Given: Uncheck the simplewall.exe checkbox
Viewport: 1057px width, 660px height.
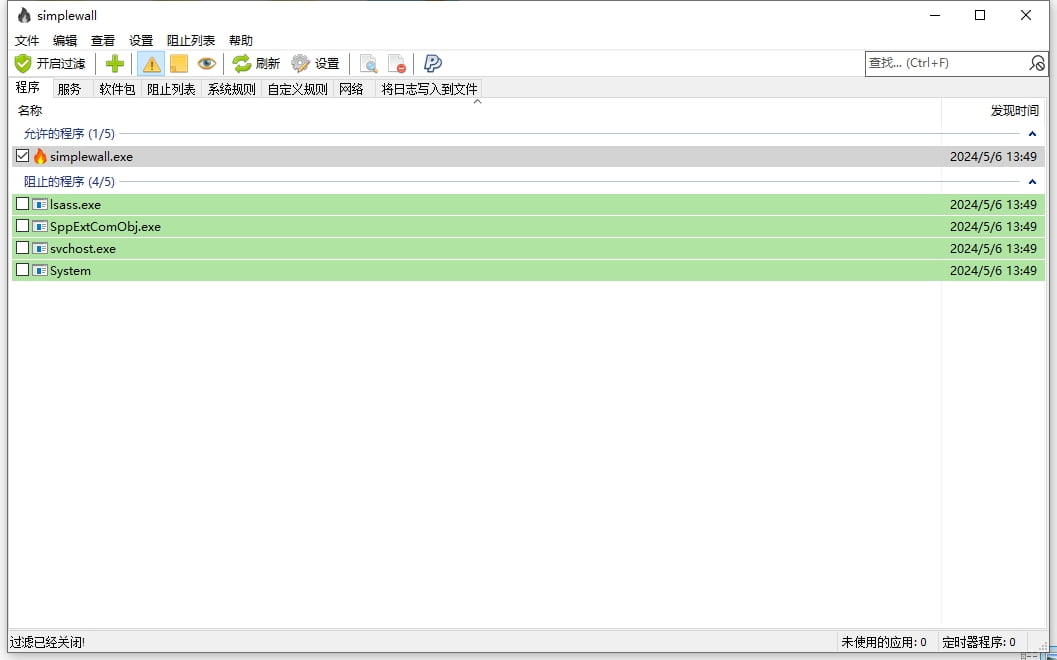Looking at the screenshot, I should click(22, 156).
